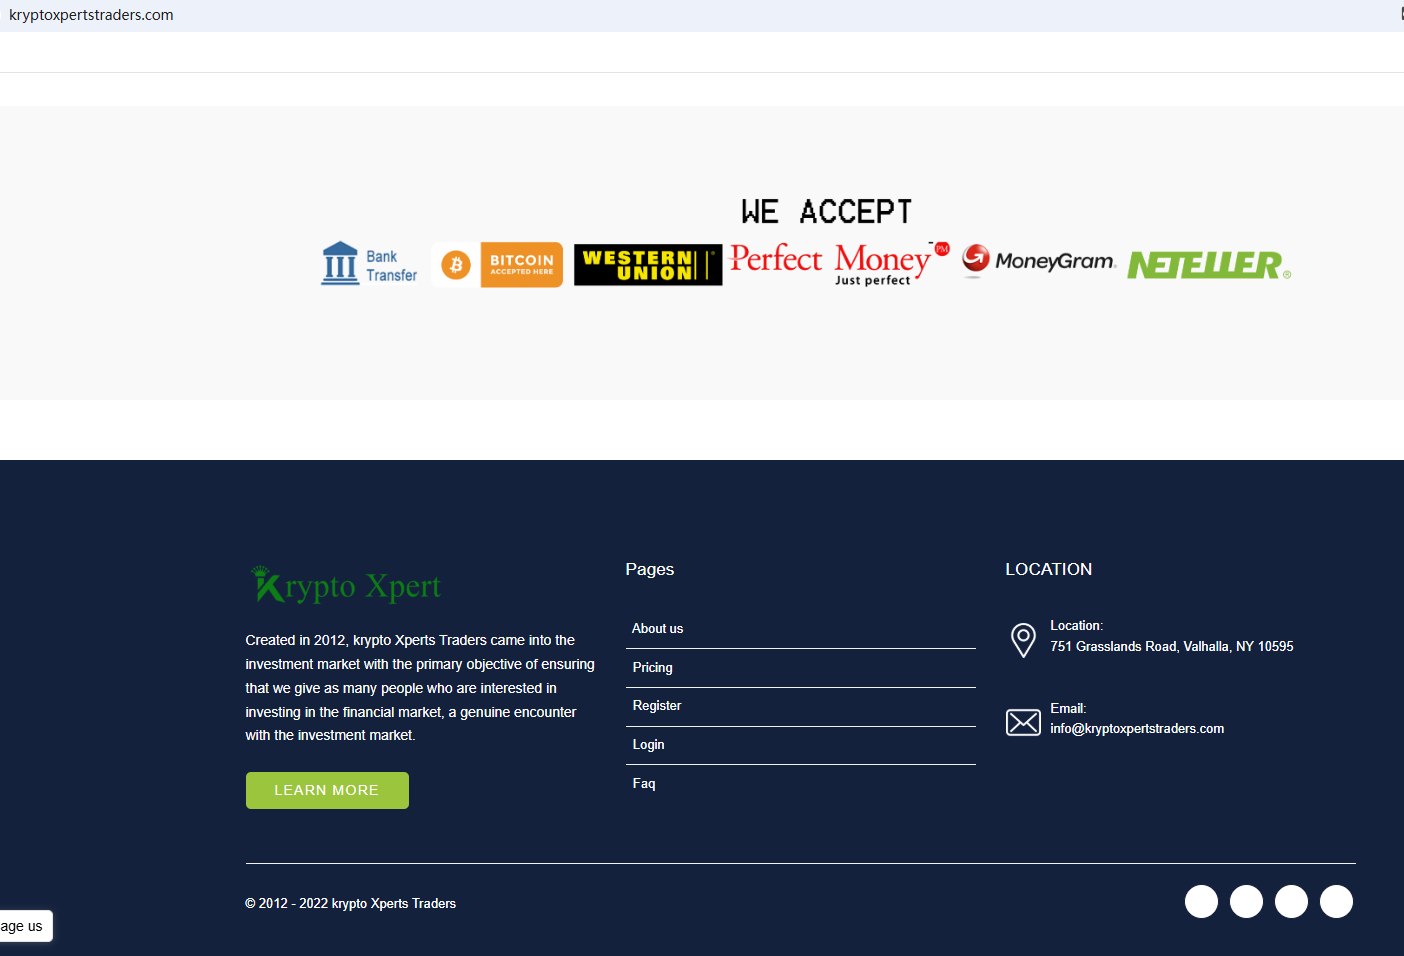The width and height of the screenshot is (1404, 956).
Task: Select the Perfect Money payment icon
Action: click(836, 262)
